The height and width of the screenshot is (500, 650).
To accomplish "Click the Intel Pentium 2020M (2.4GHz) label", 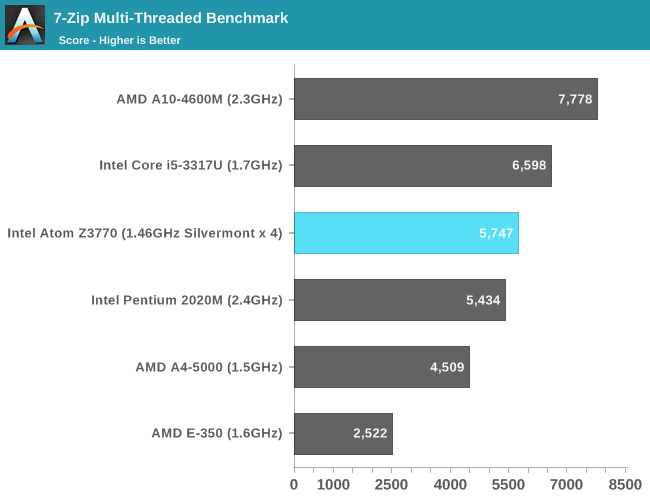I will (x=186, y=300).
